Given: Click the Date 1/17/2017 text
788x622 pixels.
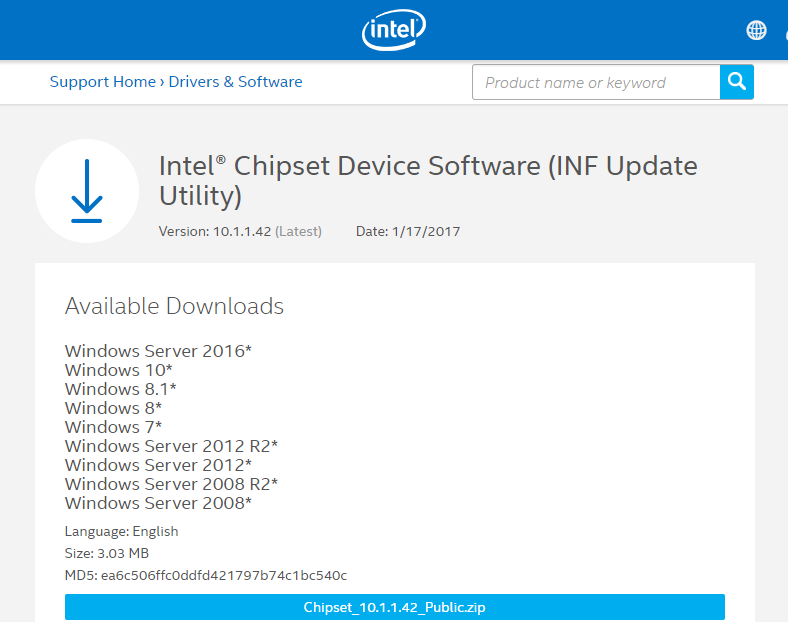Looking at the screenshot, I should point(408,231).
